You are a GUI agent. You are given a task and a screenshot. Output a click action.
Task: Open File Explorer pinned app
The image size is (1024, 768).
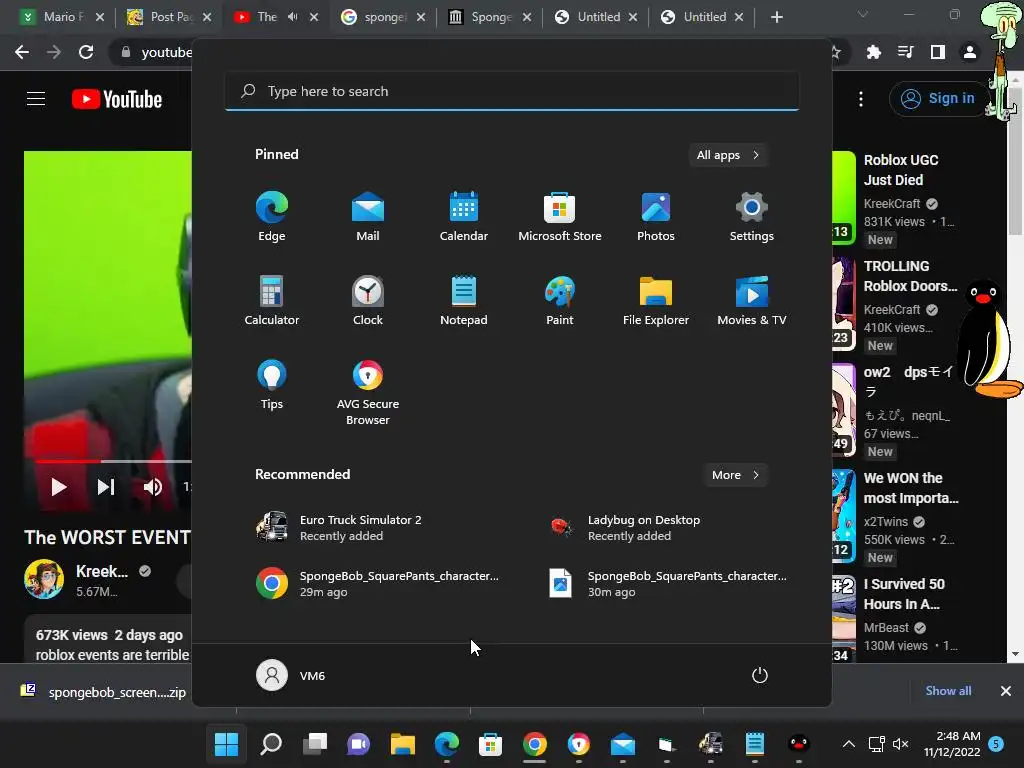coord(656,300)
